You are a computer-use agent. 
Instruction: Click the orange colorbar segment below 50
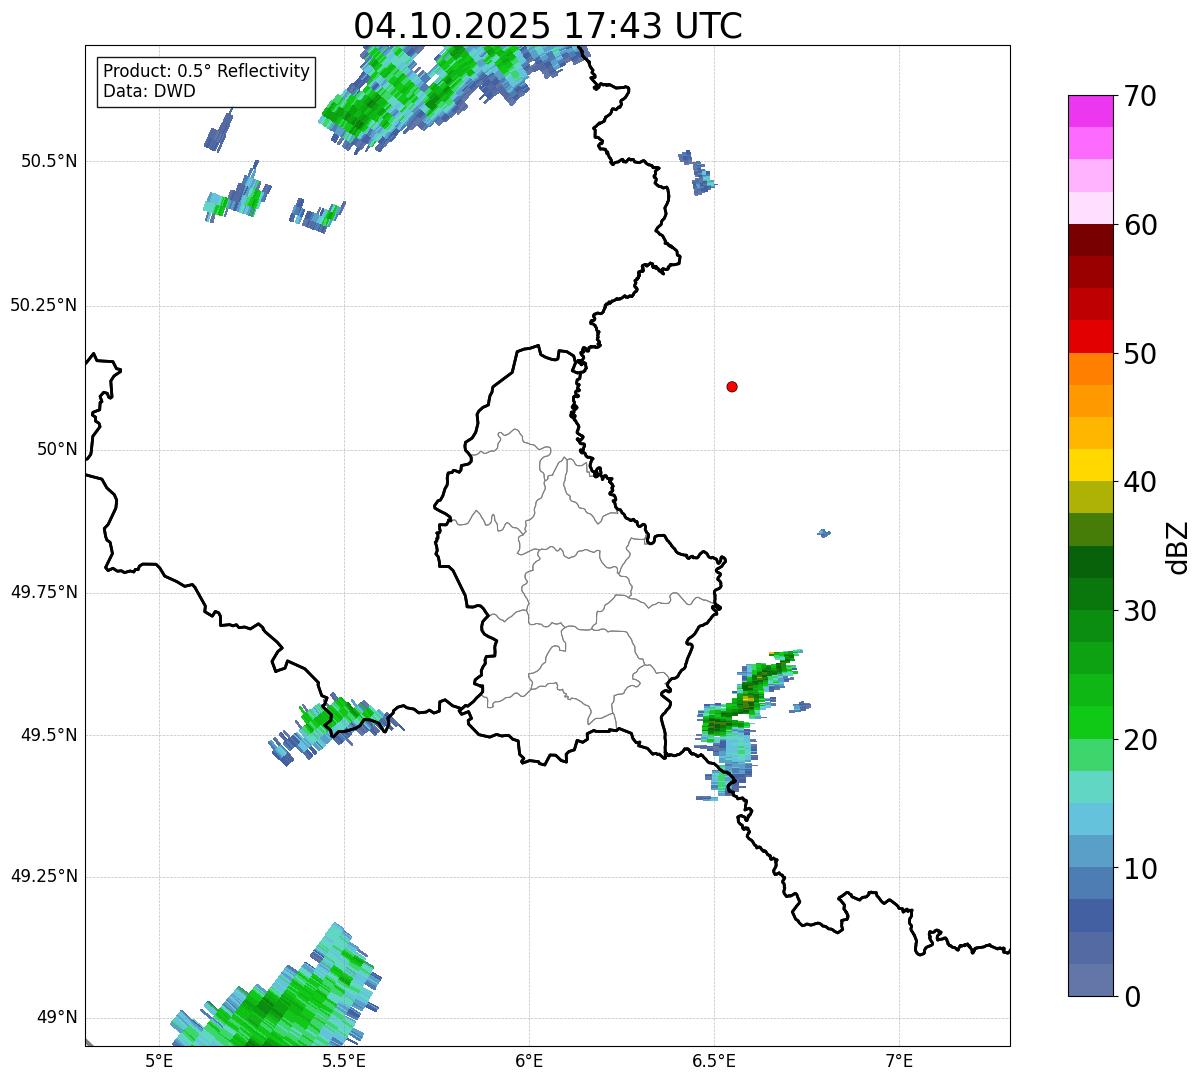click(x=1090, y=369)
